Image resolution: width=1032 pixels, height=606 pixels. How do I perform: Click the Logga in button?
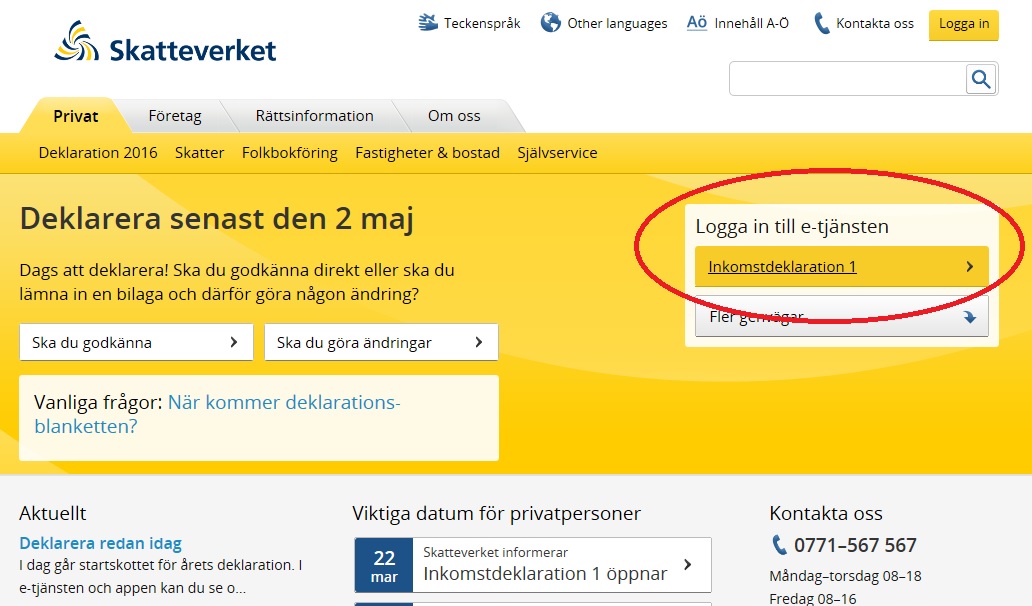(964, 25)
